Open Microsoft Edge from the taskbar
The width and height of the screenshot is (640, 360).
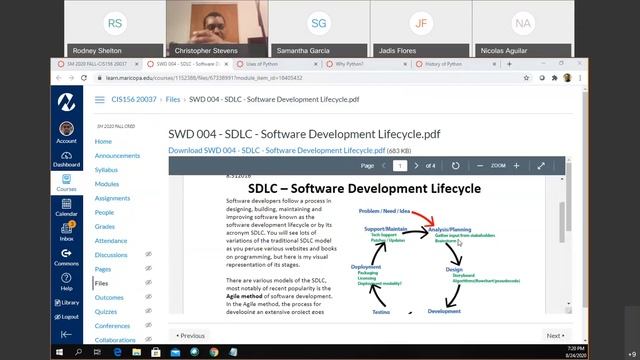(117, 352)
